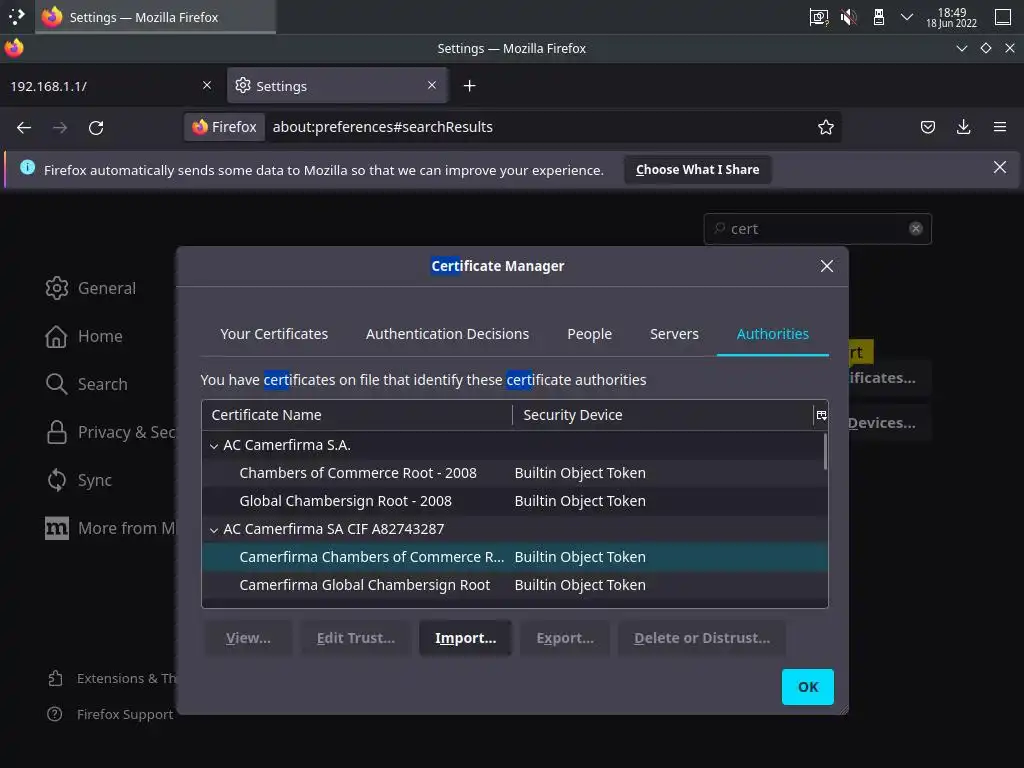Open Search settings in sidebar
Image resolution: width=1024 pixels, height=768 pixels.
[86, 384]
